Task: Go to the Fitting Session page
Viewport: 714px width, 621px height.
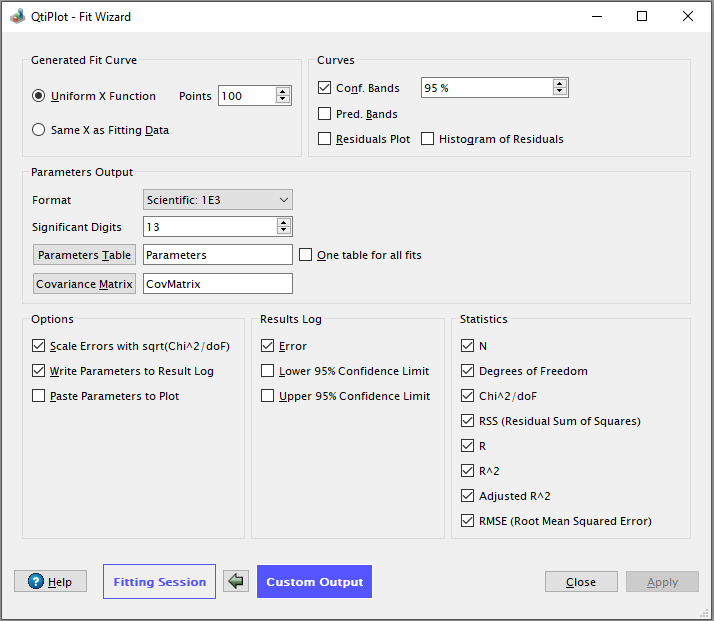Action: (159, 582)
